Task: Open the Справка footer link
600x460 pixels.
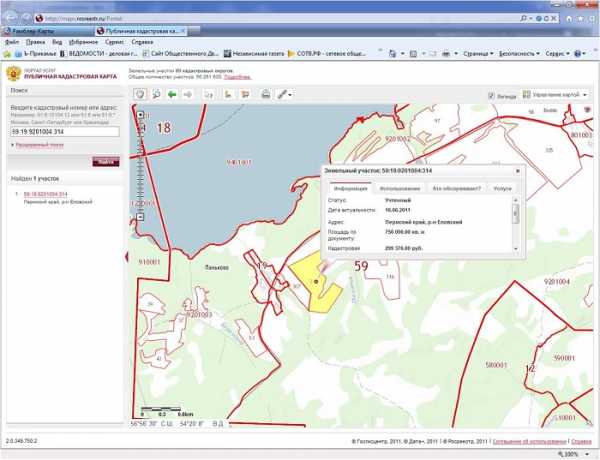Action: (x=581, y=442)
